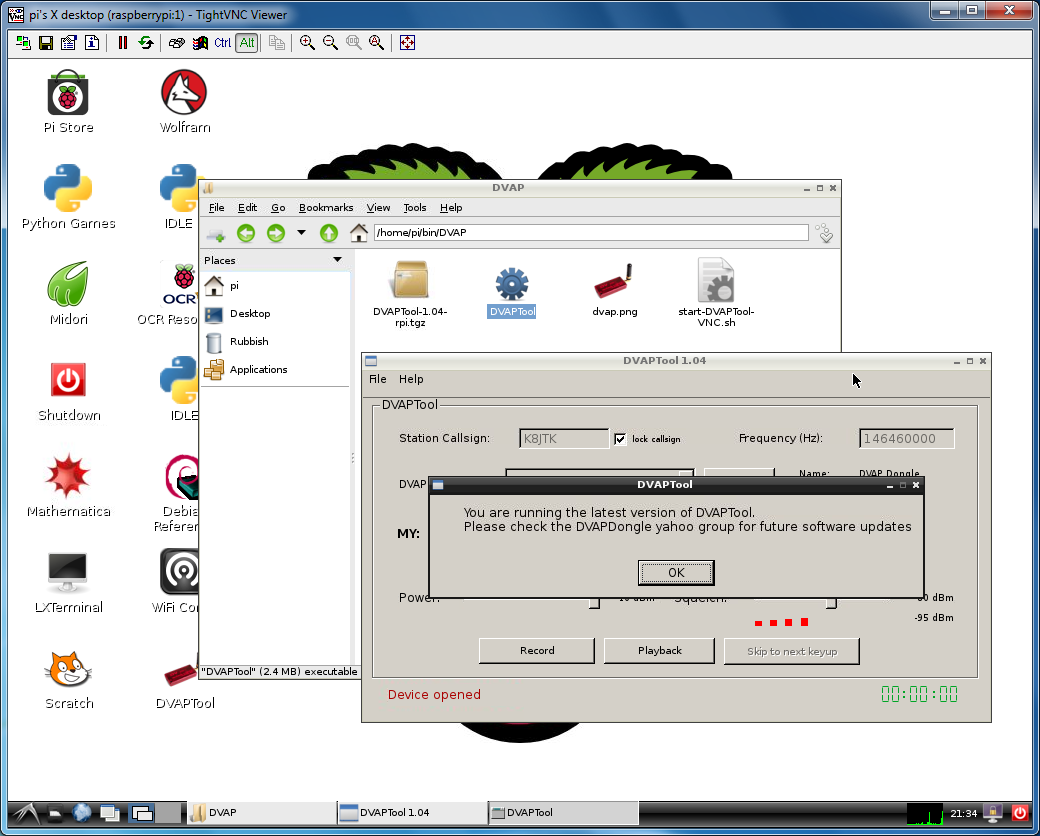Click the Auto zoom magnifier icon
The height and width of the screenshot is (836, 1040).
click(x=376, y=43)
